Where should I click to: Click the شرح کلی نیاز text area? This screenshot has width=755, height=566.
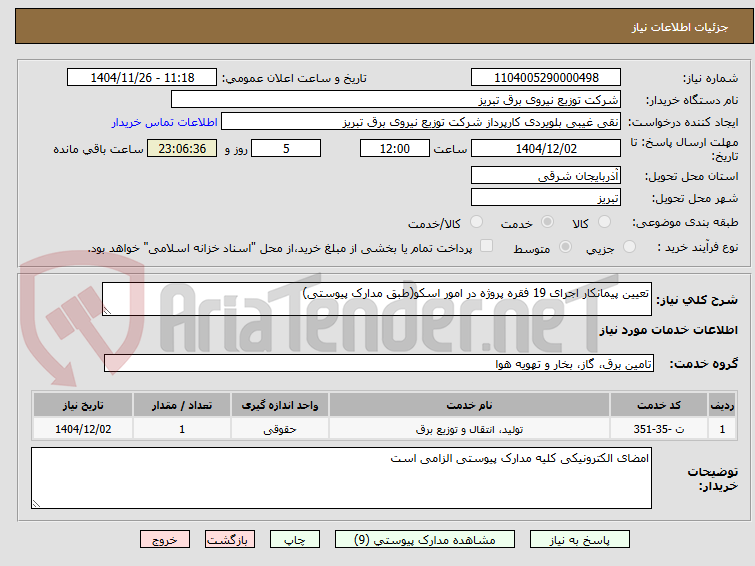click(x=377, y=299)
